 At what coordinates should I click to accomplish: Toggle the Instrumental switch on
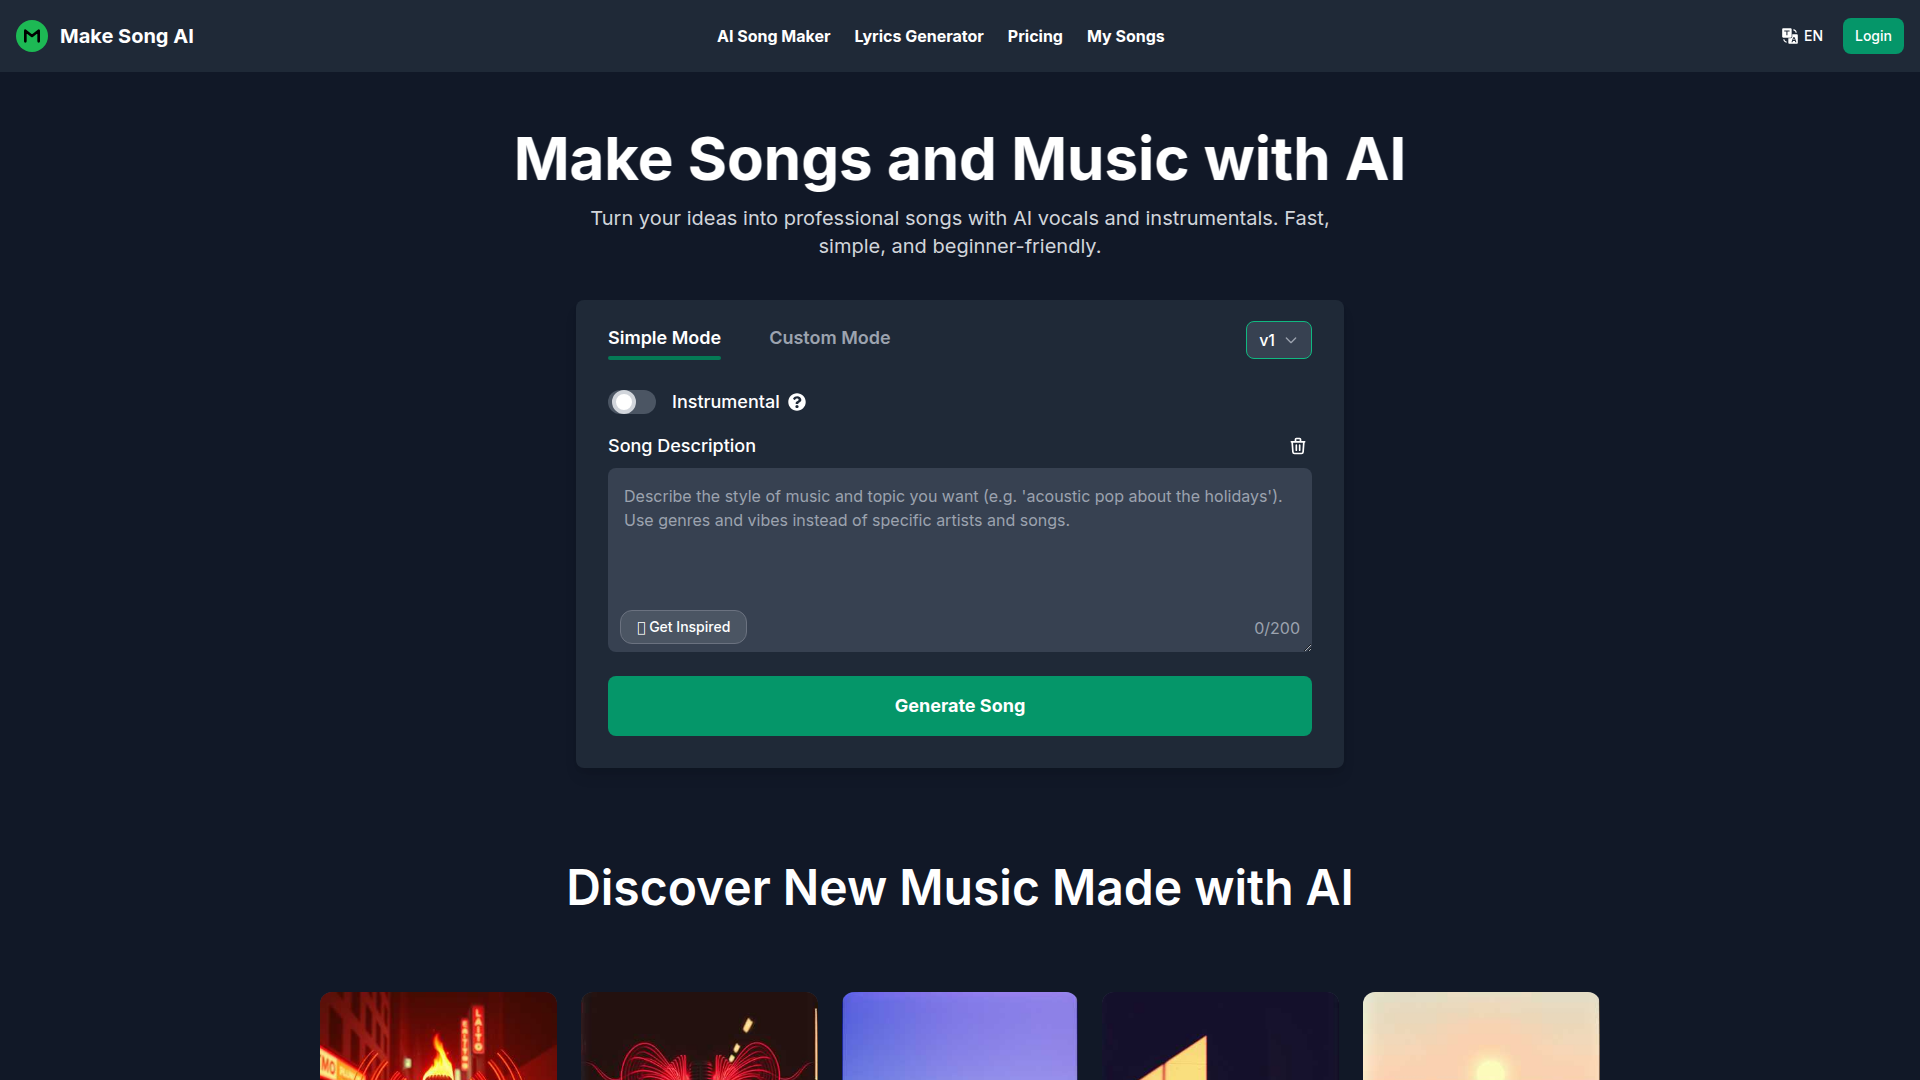[632, 402]
